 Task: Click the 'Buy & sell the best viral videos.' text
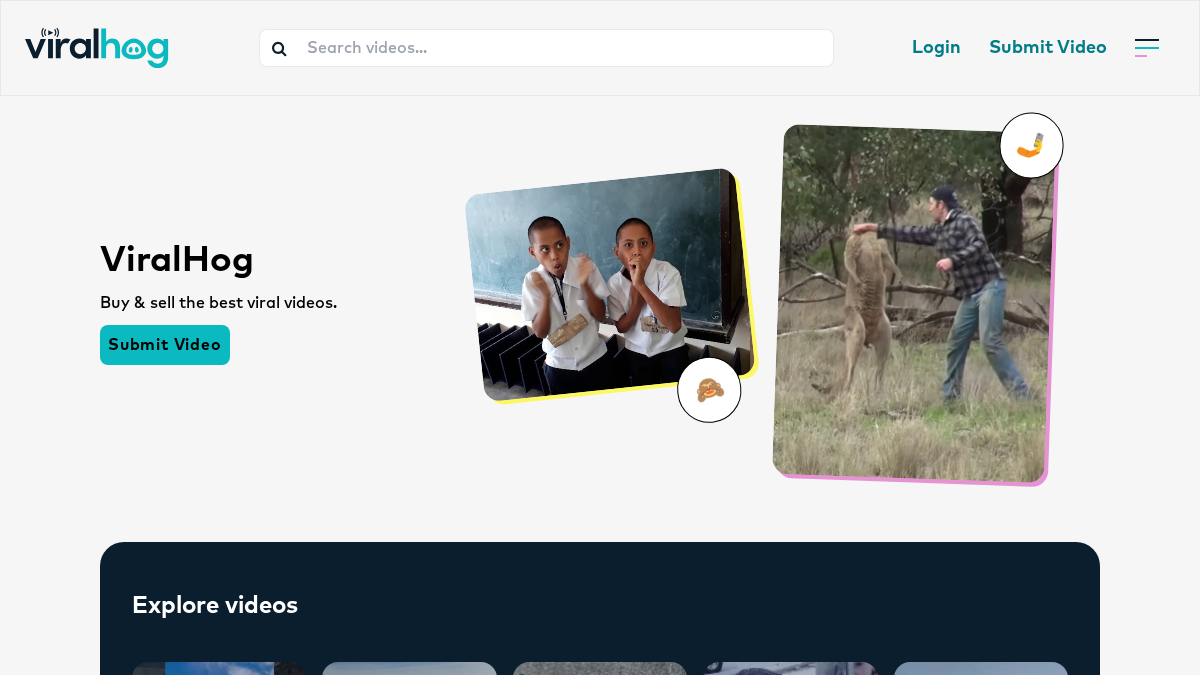[x=219, y=303]
